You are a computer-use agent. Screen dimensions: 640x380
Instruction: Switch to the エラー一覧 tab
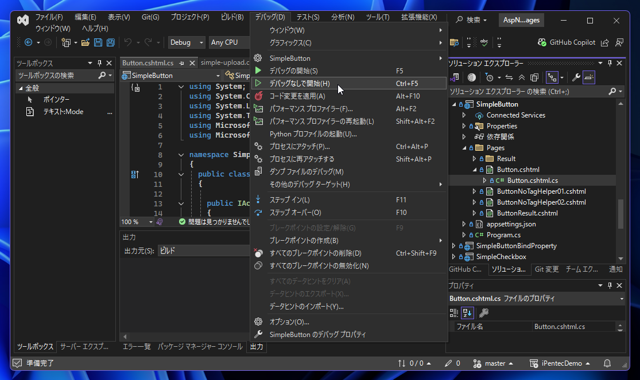coord(137,347)
